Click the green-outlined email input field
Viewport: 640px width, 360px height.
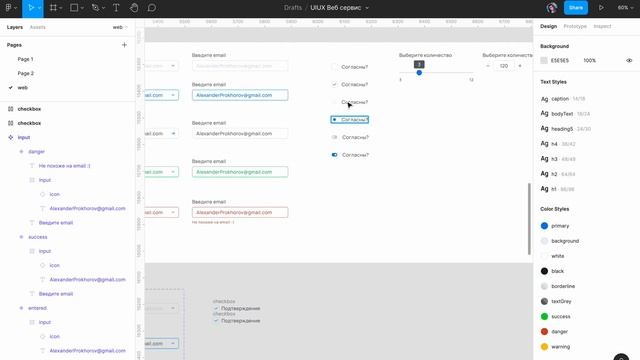click(x=240, y=172)
